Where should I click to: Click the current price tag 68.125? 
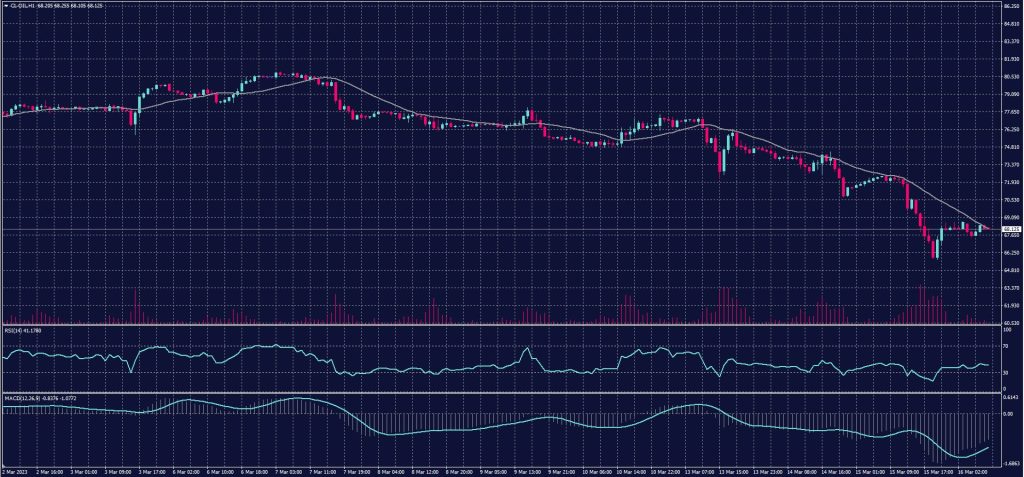(x=1010, y=229)
